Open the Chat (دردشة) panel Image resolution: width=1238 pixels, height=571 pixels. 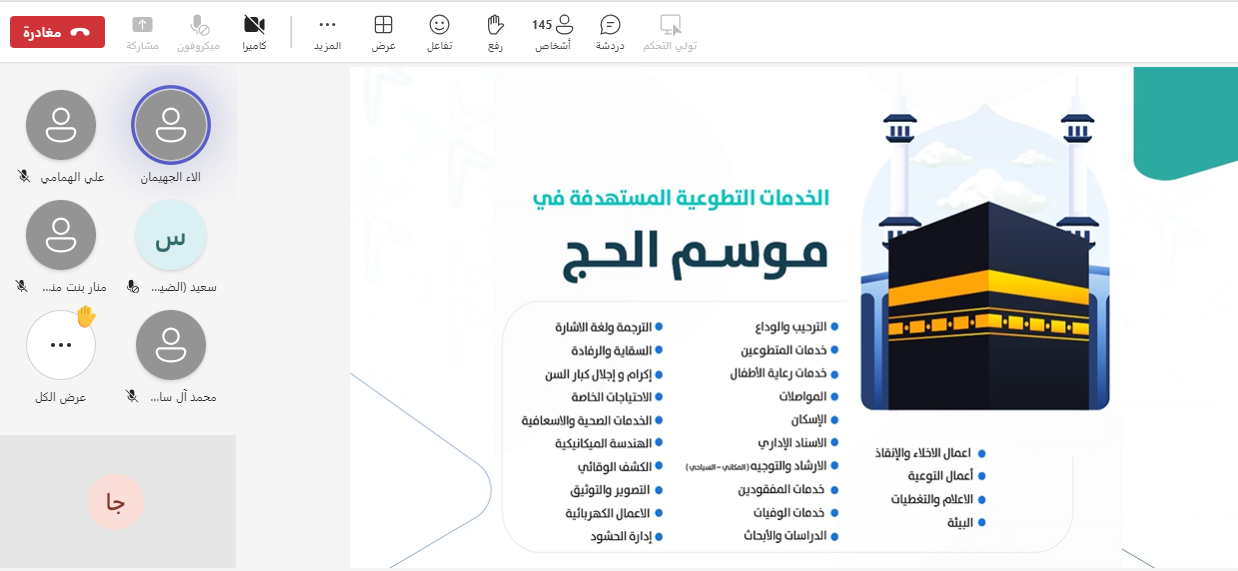610,25
